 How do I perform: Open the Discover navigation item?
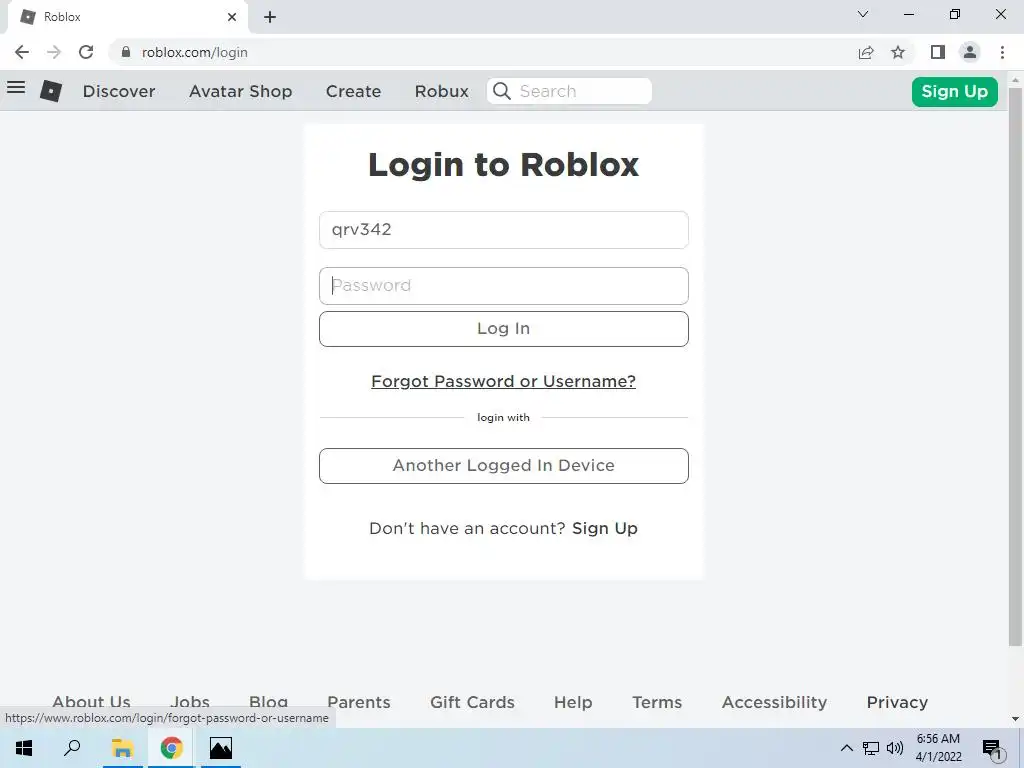coord(119,91)
